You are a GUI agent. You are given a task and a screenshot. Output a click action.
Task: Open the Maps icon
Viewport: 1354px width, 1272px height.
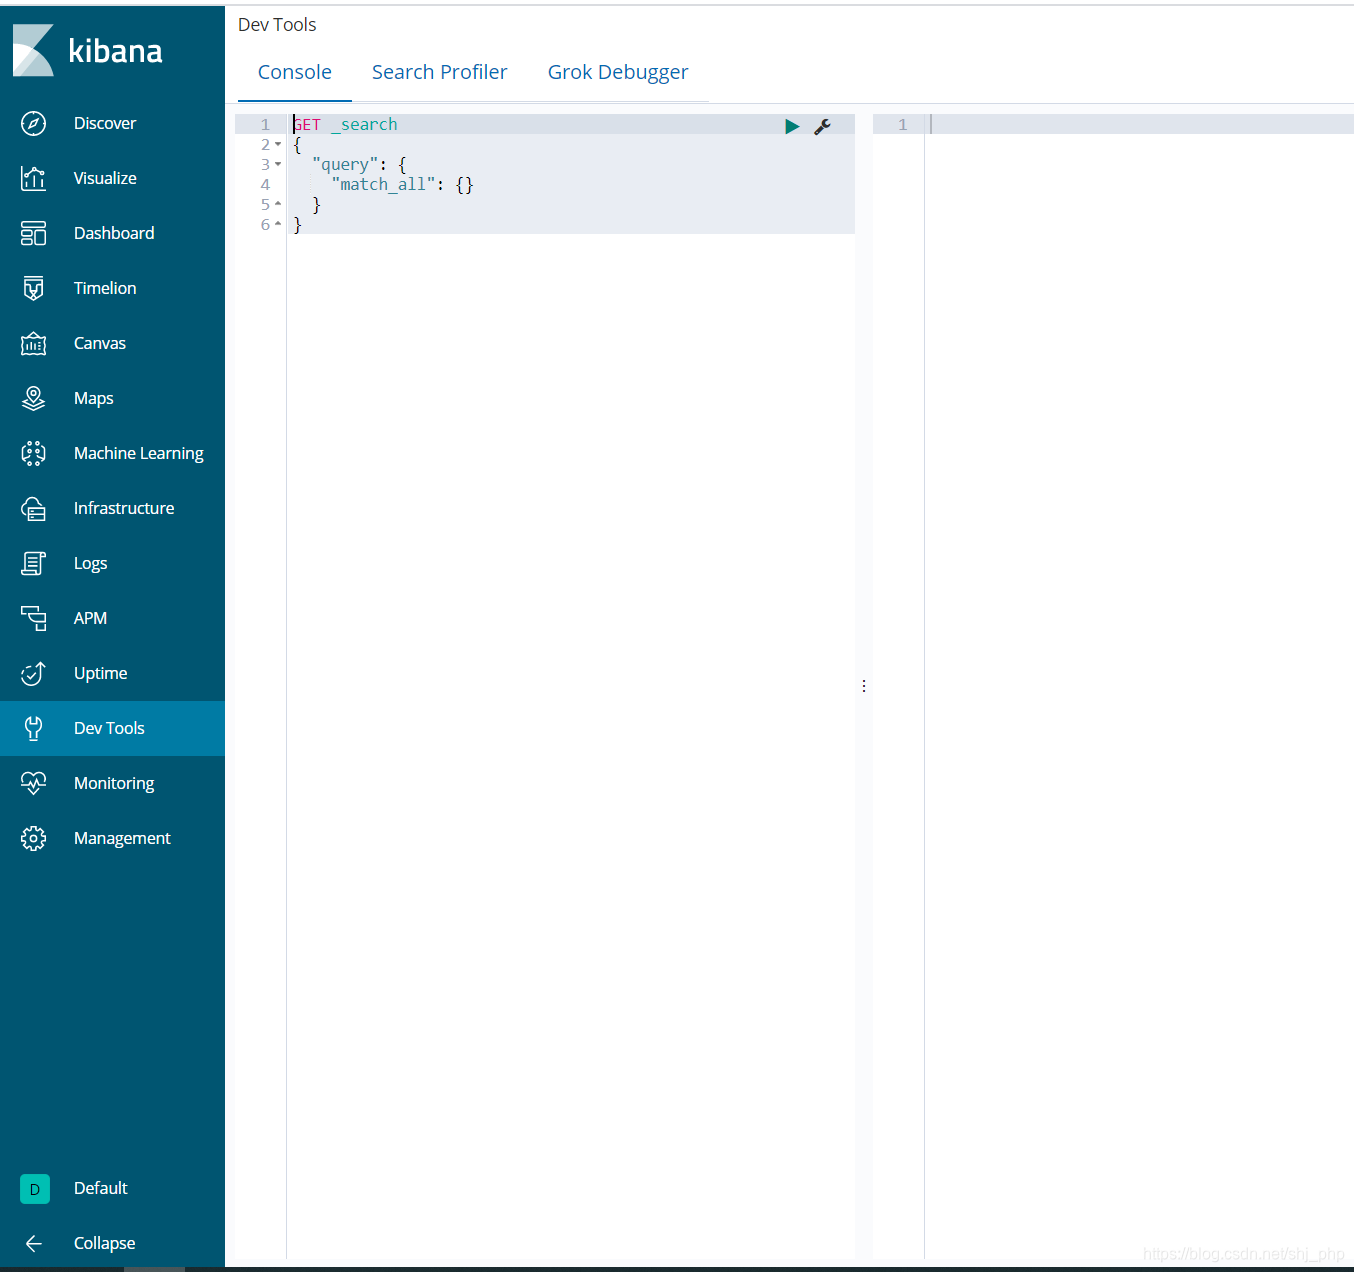(33, 398)
